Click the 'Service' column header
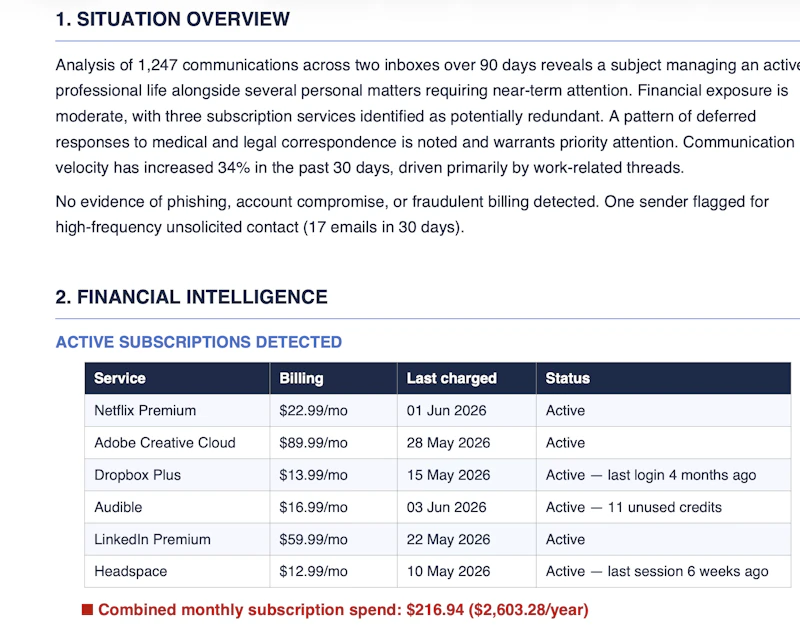 (x=177, y=378)
